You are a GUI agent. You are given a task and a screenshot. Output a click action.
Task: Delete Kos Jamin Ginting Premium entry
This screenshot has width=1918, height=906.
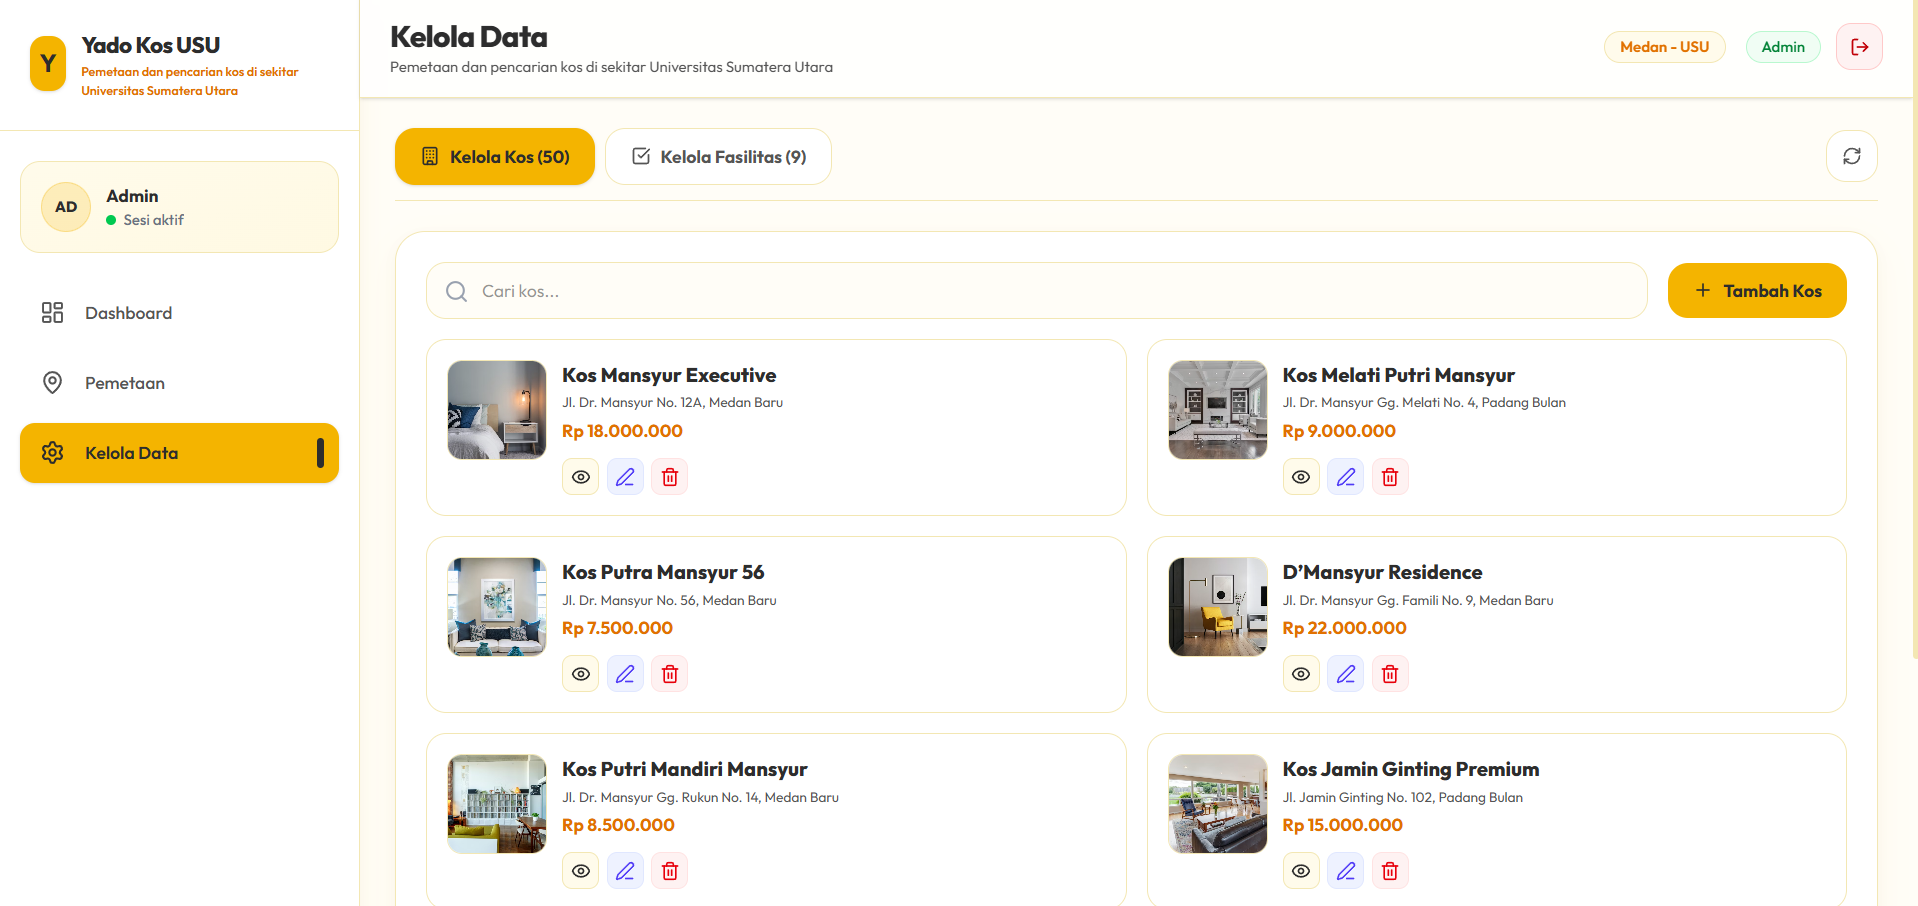1390,871
